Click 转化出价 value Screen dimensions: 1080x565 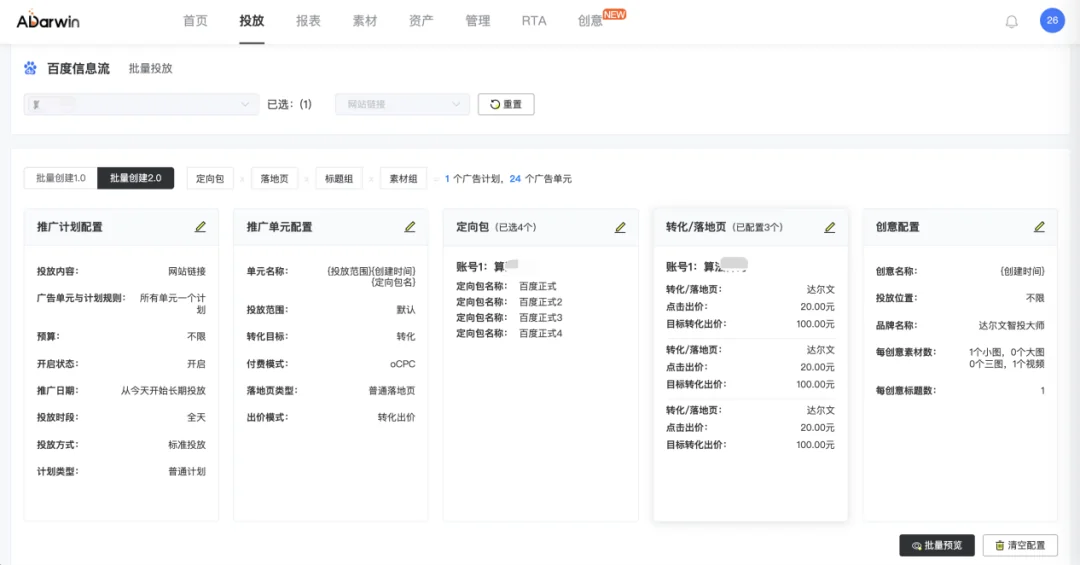tap(397, 418)
